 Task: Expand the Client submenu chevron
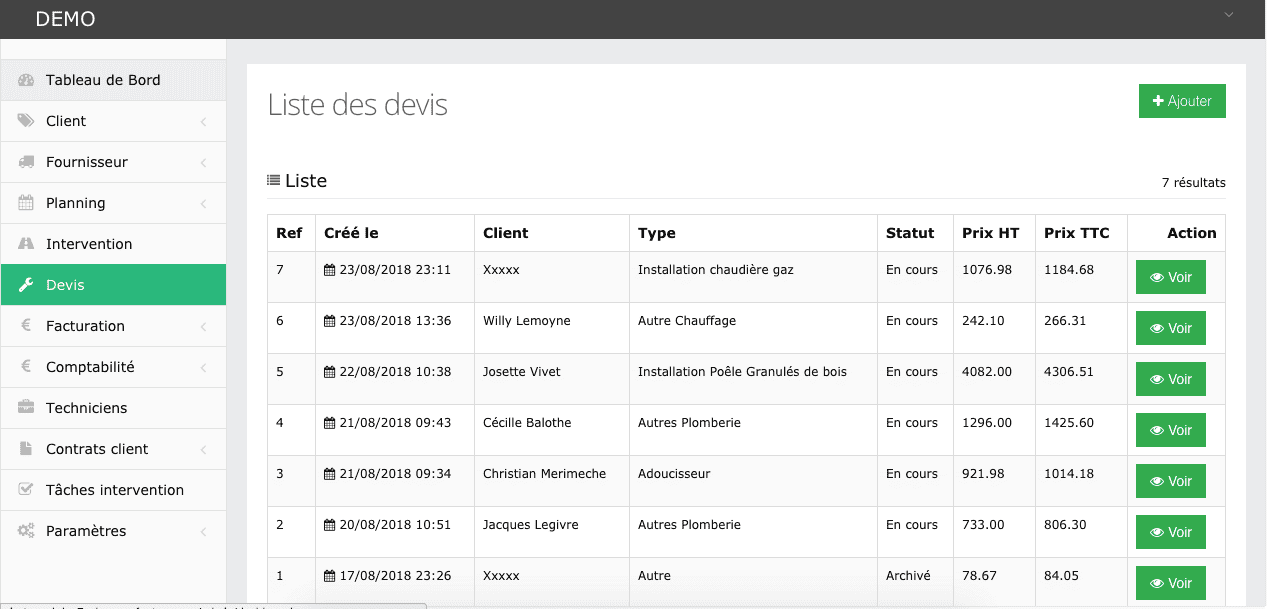[203, 122]
